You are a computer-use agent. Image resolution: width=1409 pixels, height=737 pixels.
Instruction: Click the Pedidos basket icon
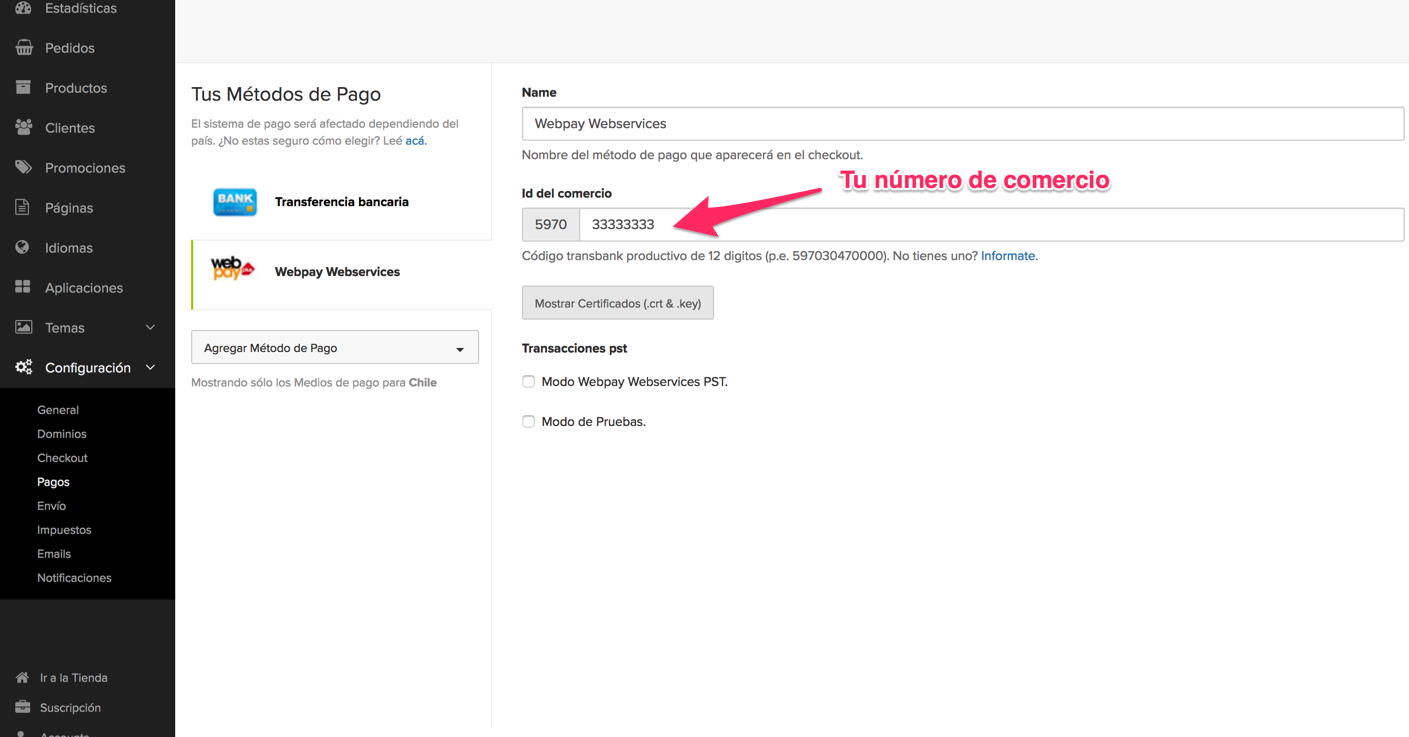click(x=24, y=48)
